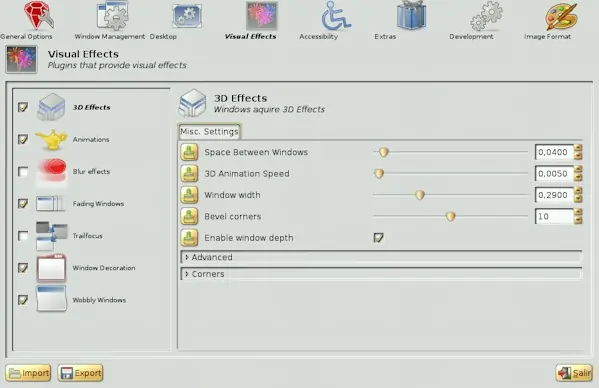Reset 3D Animation Speed icon button
The height and width of the screenshot is (388, 599).
tap(189, 174)
